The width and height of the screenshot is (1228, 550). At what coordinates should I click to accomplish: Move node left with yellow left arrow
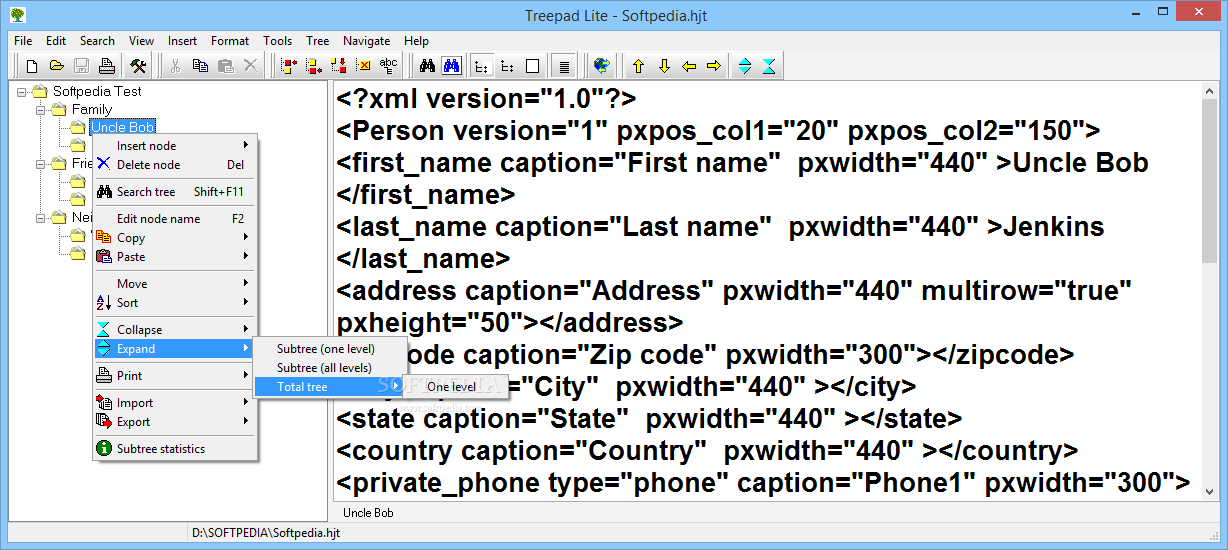tap(688, 66)
